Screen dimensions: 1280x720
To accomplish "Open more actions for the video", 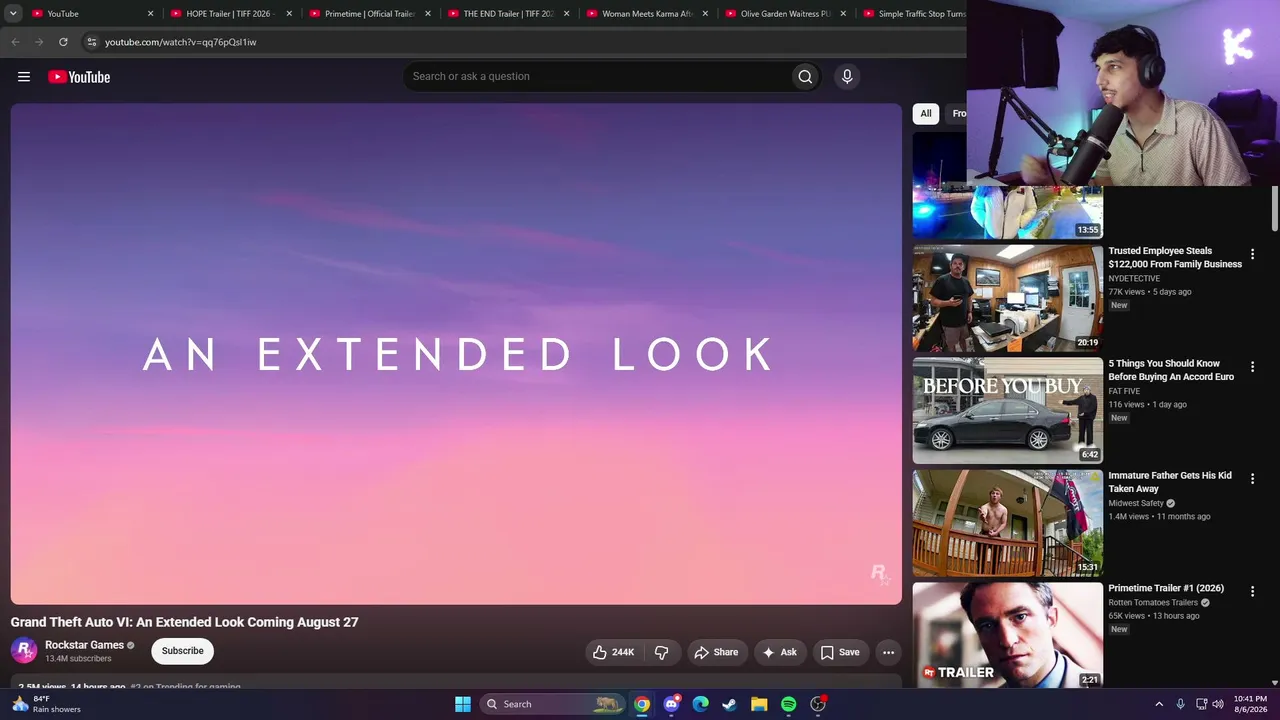I will (x=888, y=653).
